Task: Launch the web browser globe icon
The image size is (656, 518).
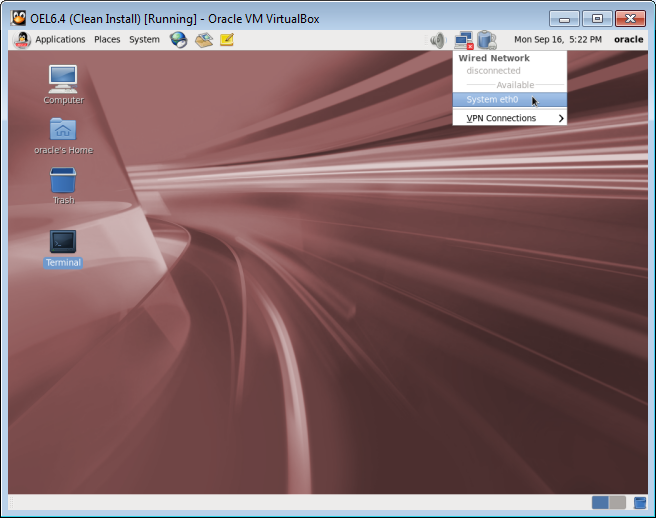Action: [178, 40]
